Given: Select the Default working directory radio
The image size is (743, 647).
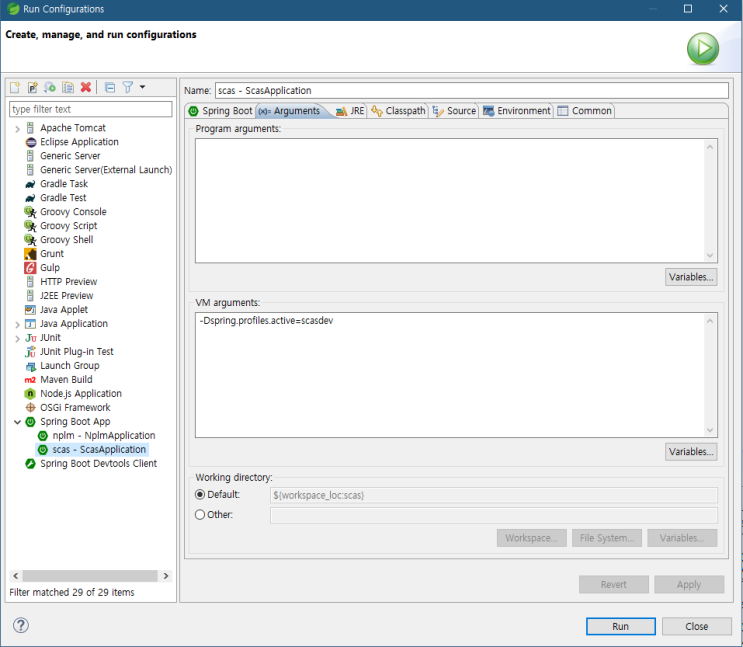Looking at the screenshot, I should pyautogui.click(x=200, y=494).
